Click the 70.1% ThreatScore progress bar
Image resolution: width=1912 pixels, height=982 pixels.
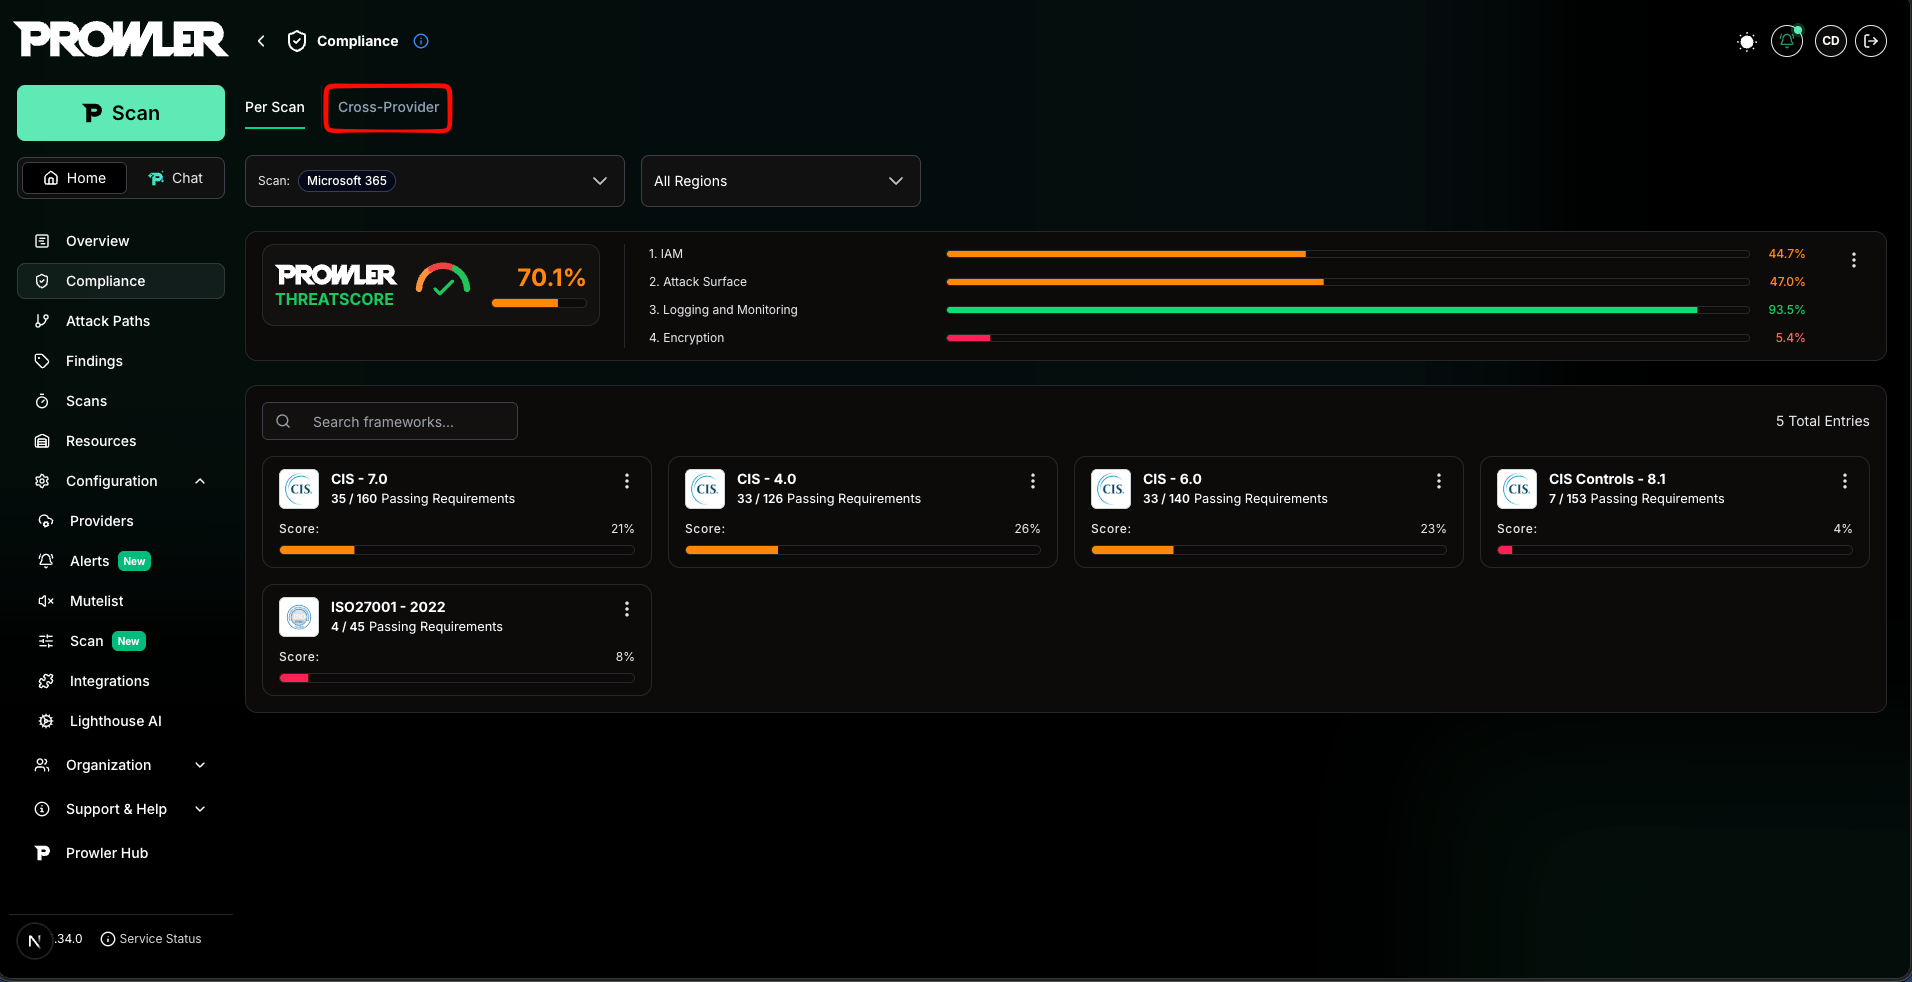pos(539,303)
